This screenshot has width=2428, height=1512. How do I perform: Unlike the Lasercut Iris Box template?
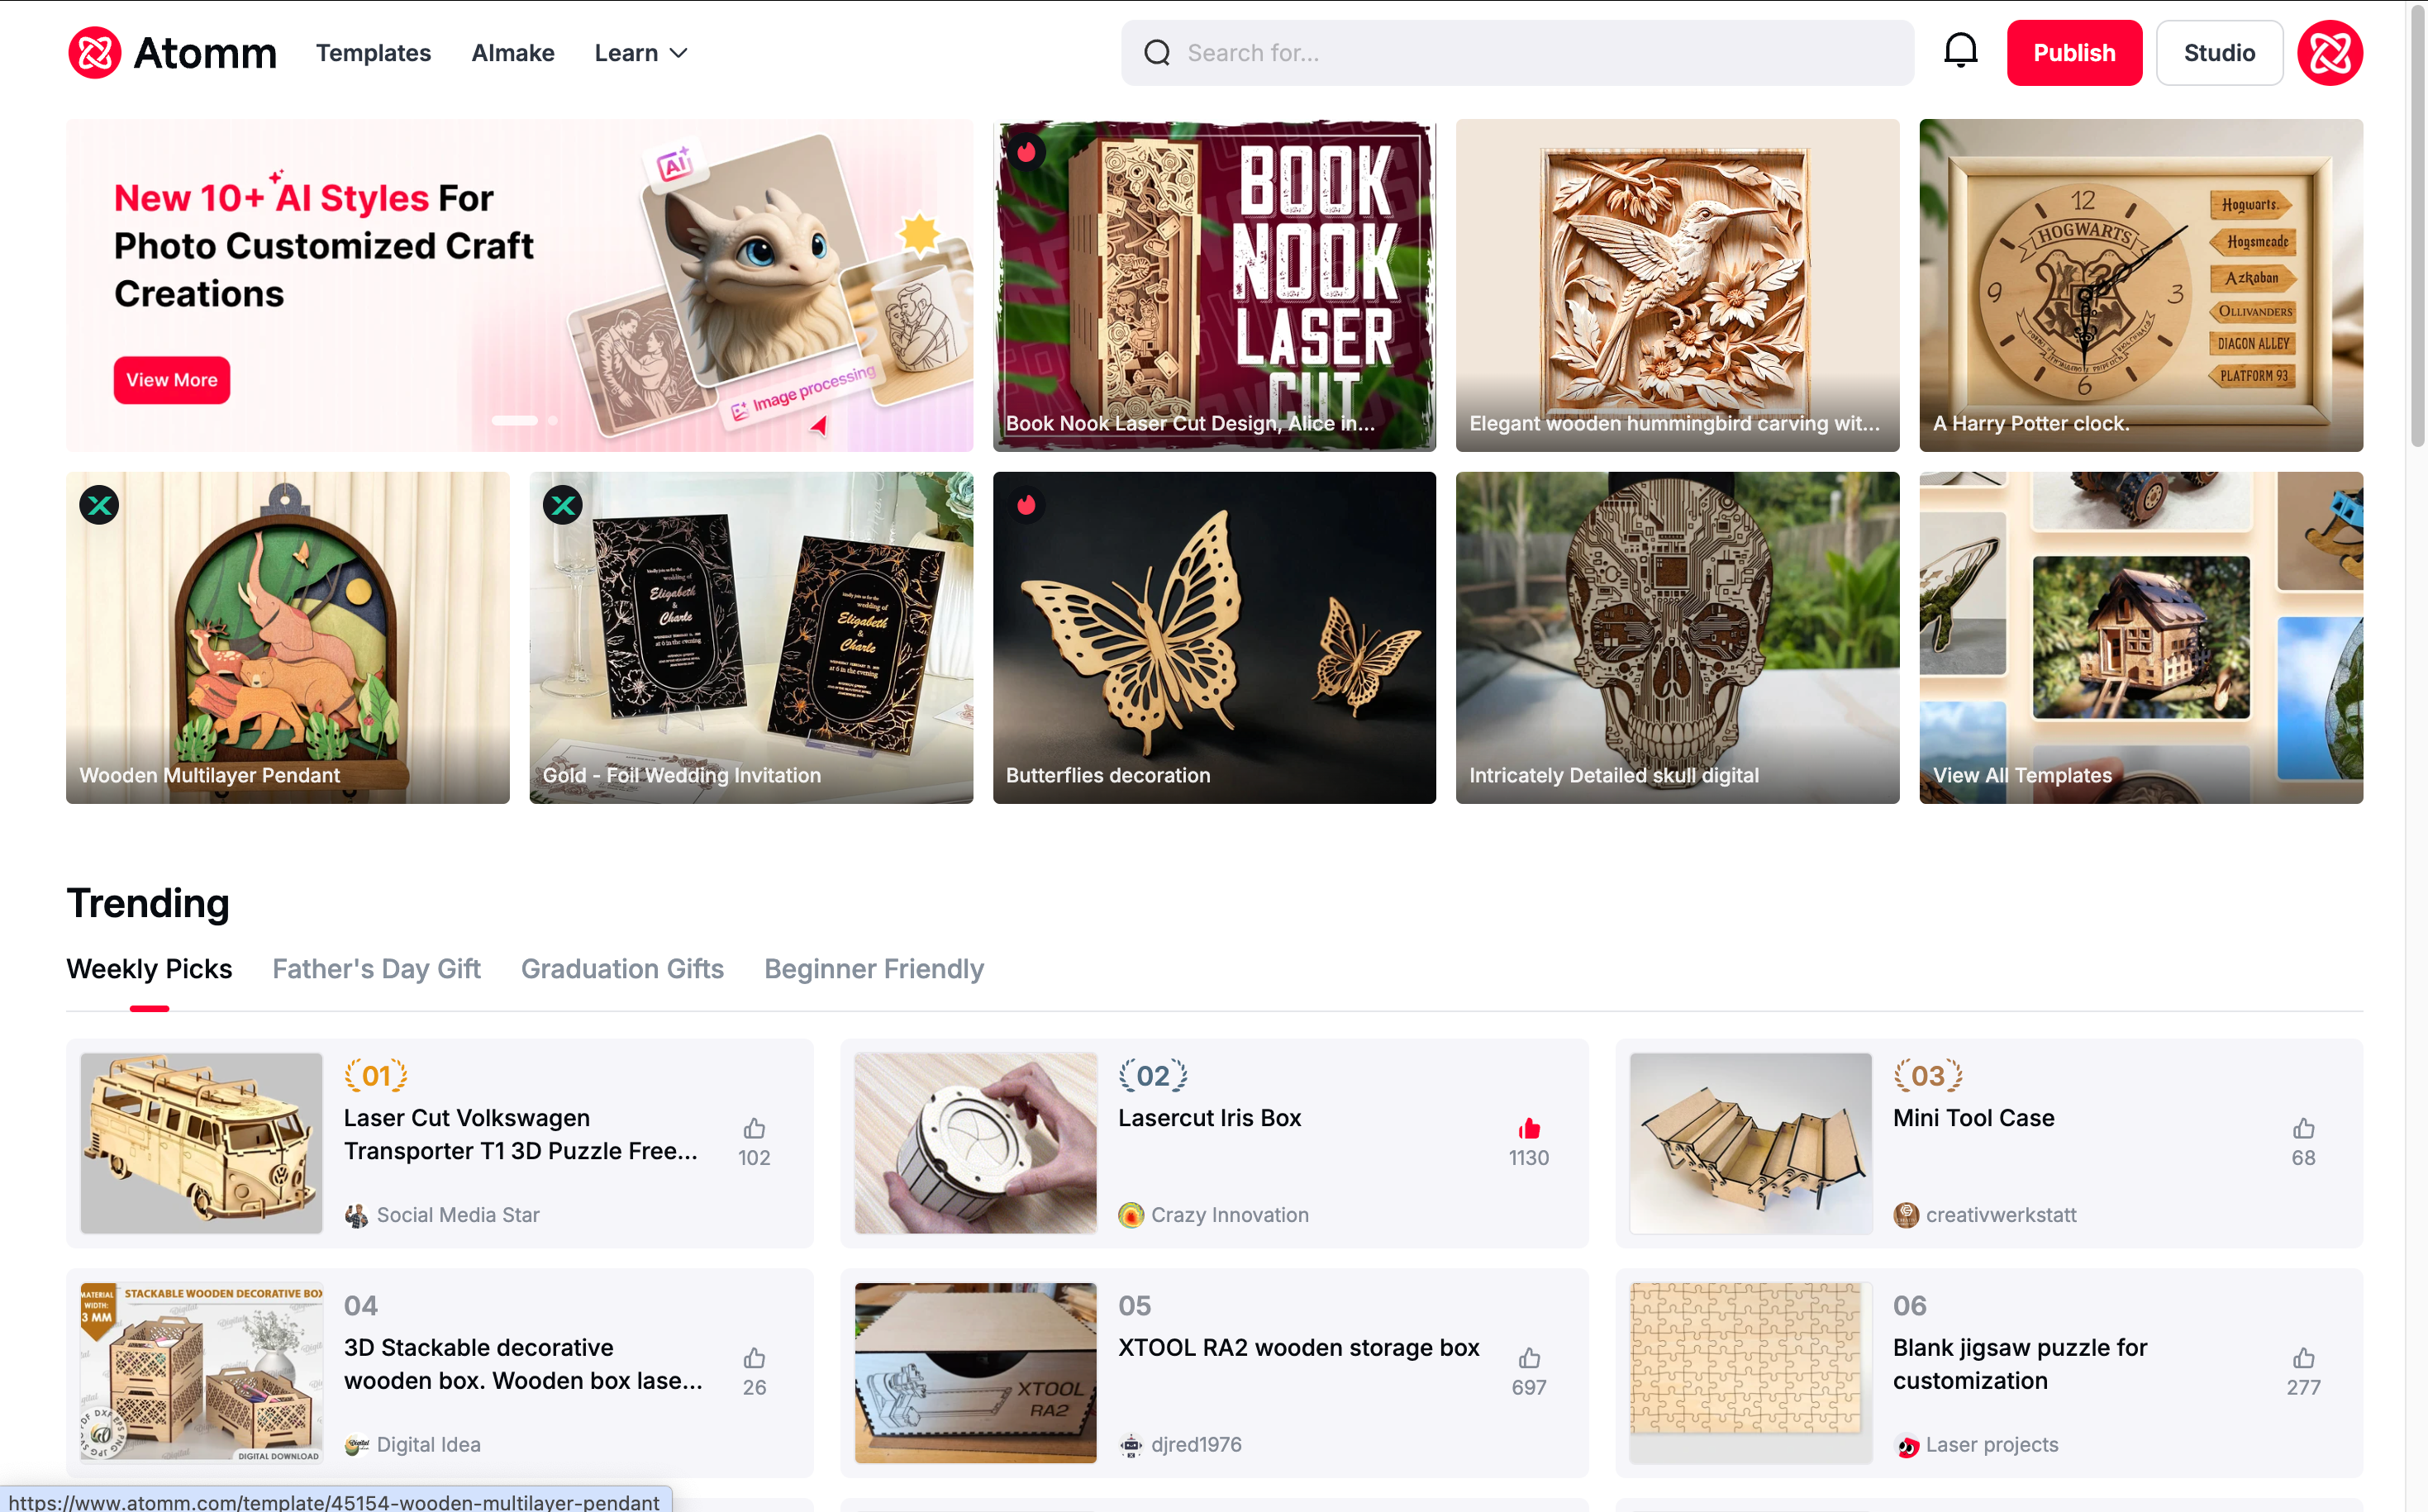point(1529,1129)
